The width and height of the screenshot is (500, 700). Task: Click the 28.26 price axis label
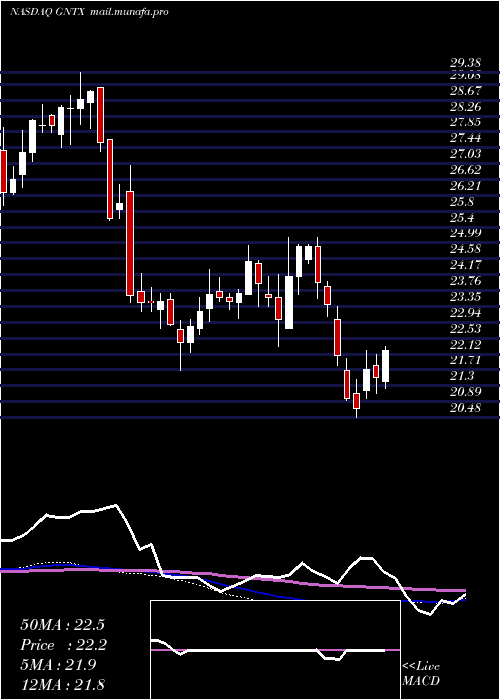pyautogui.click(x=467, y=107)
